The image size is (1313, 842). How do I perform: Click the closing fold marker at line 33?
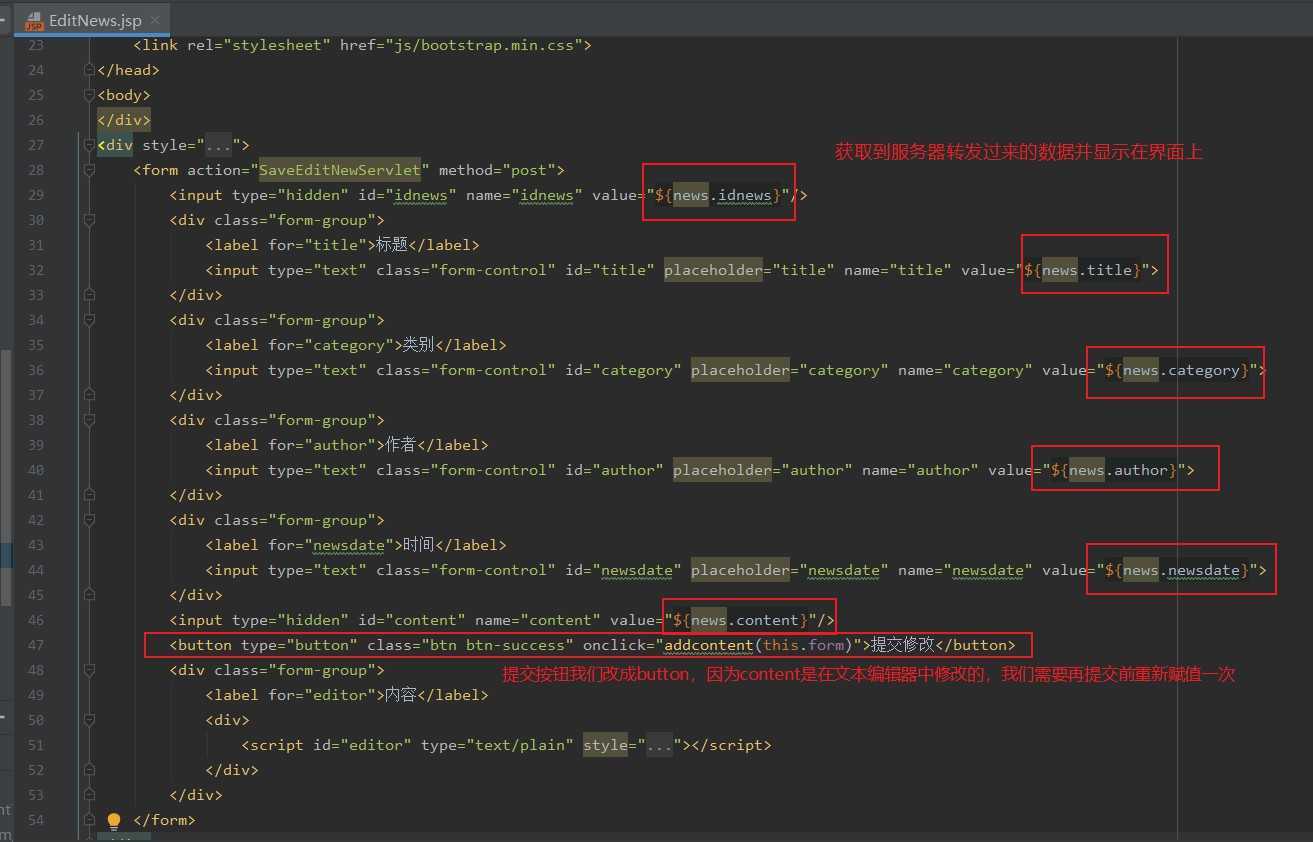pos(89,295)
